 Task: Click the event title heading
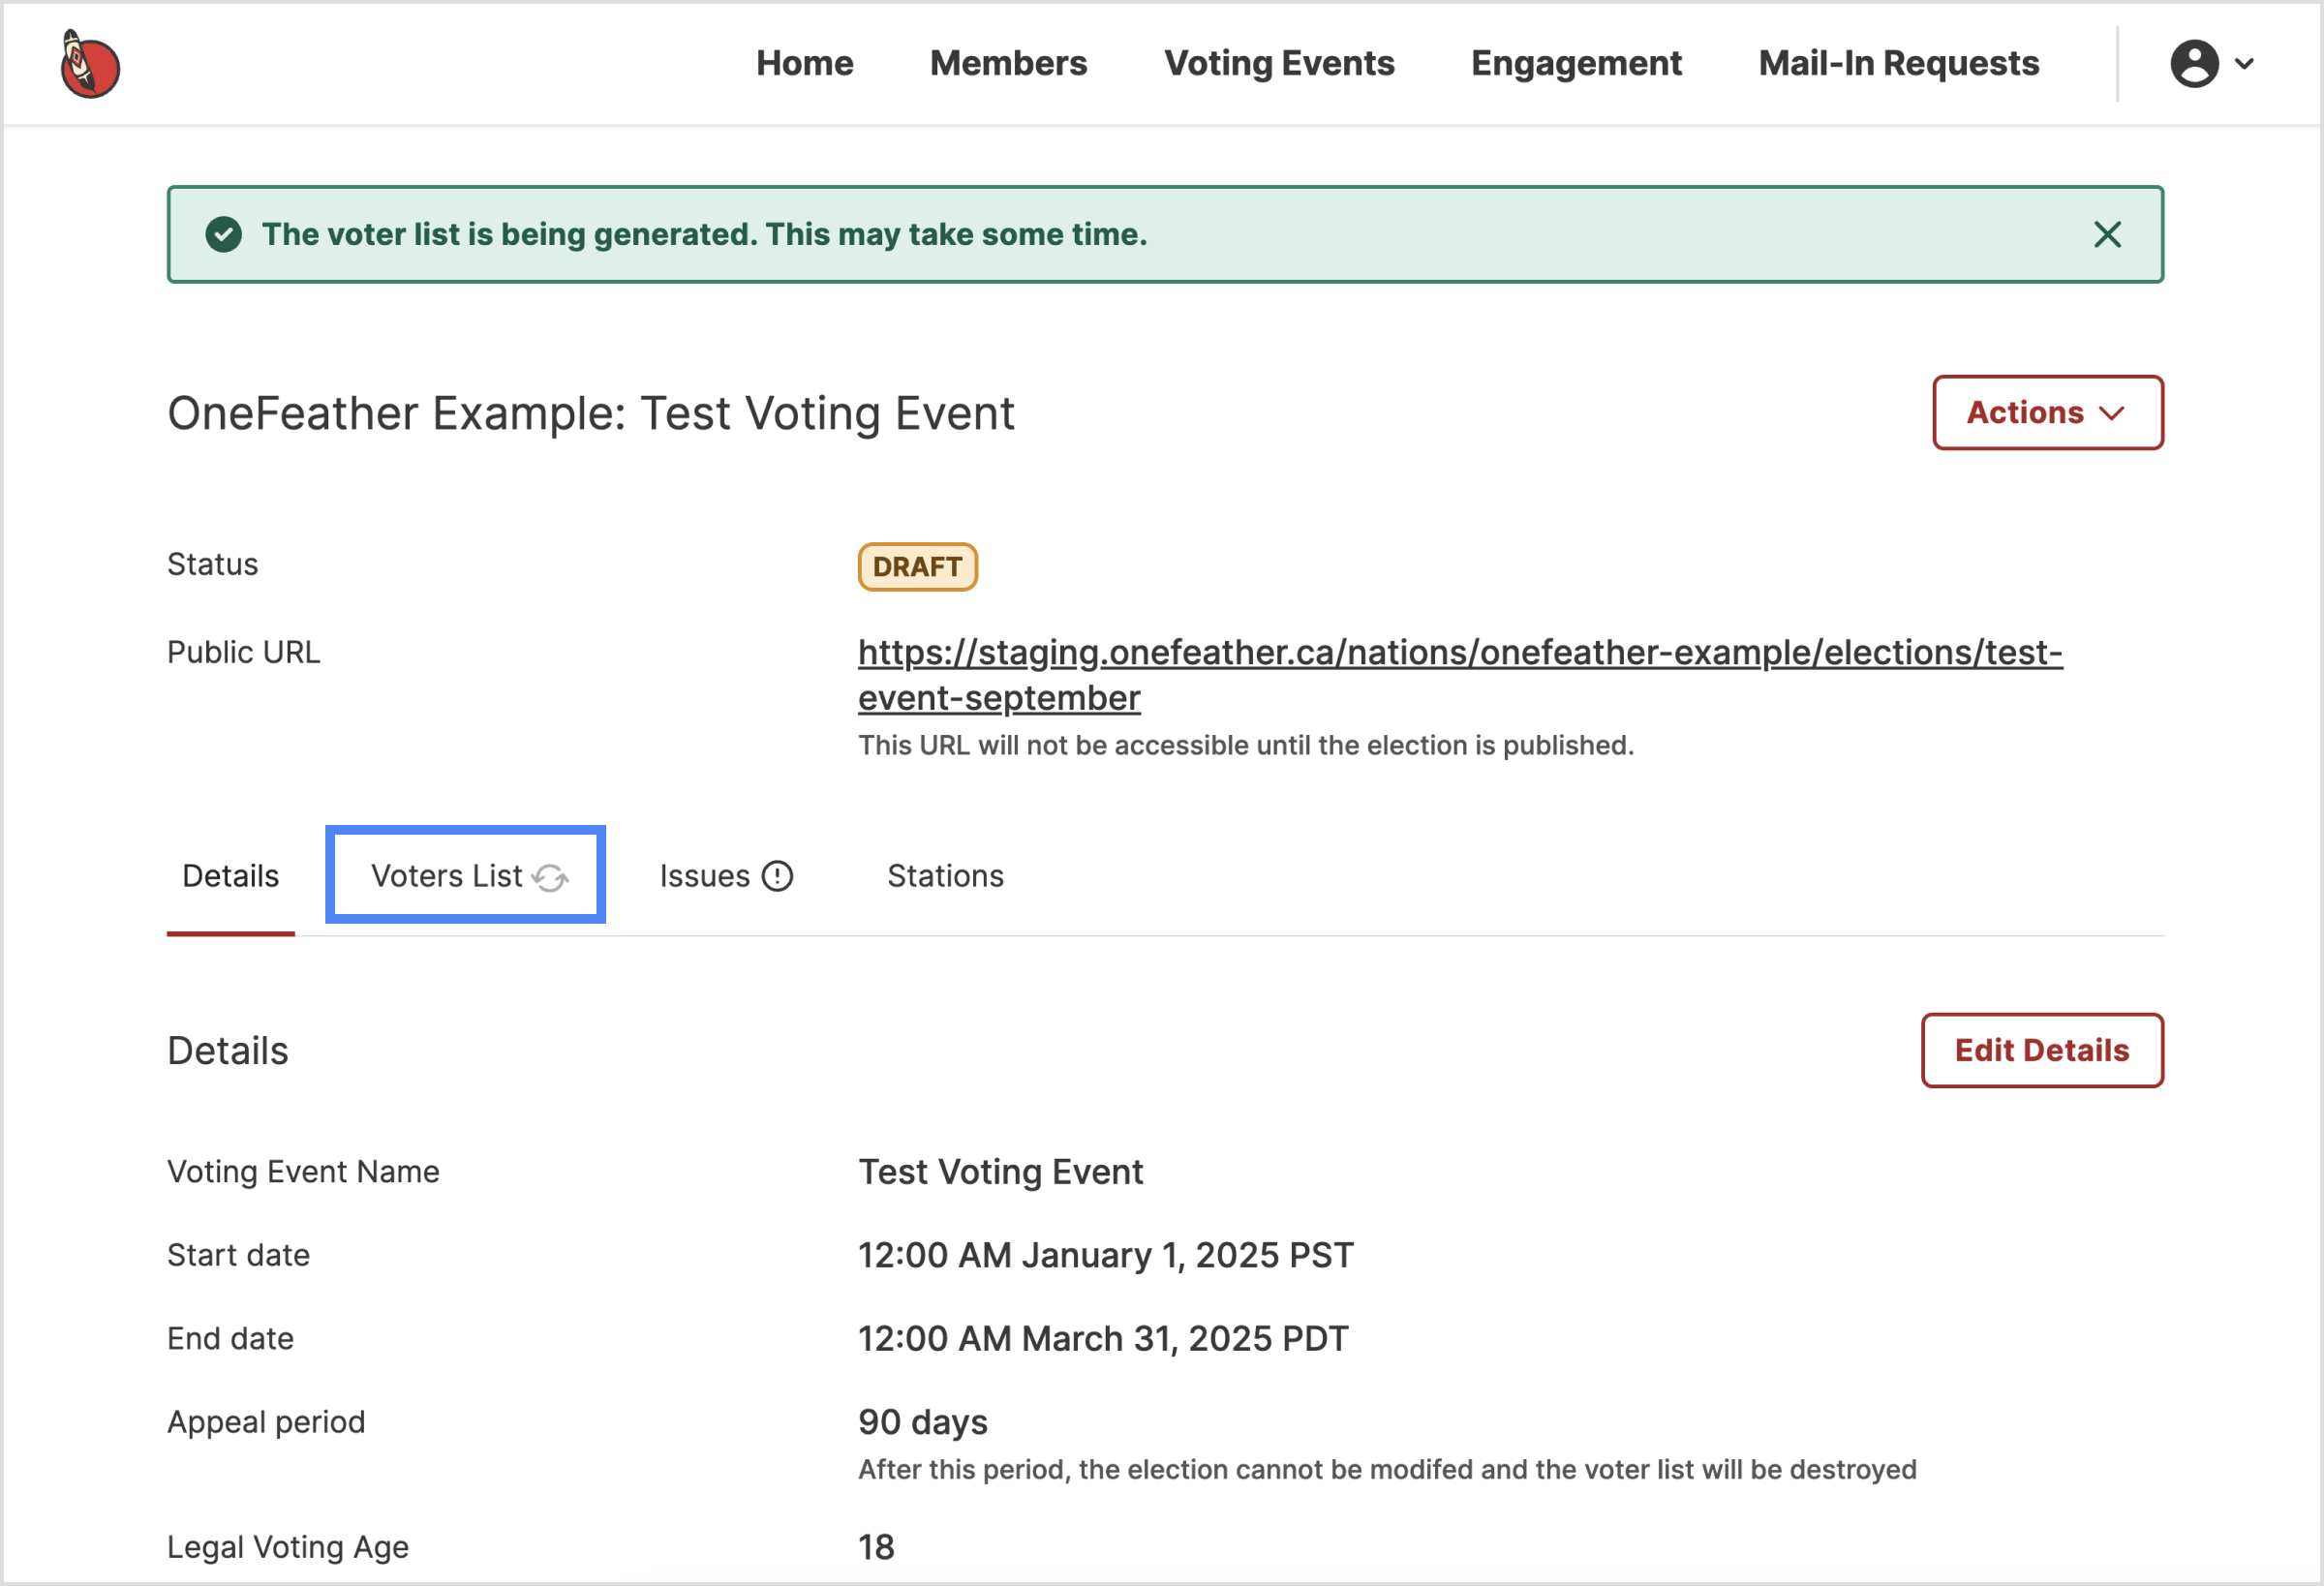(590, 413)
